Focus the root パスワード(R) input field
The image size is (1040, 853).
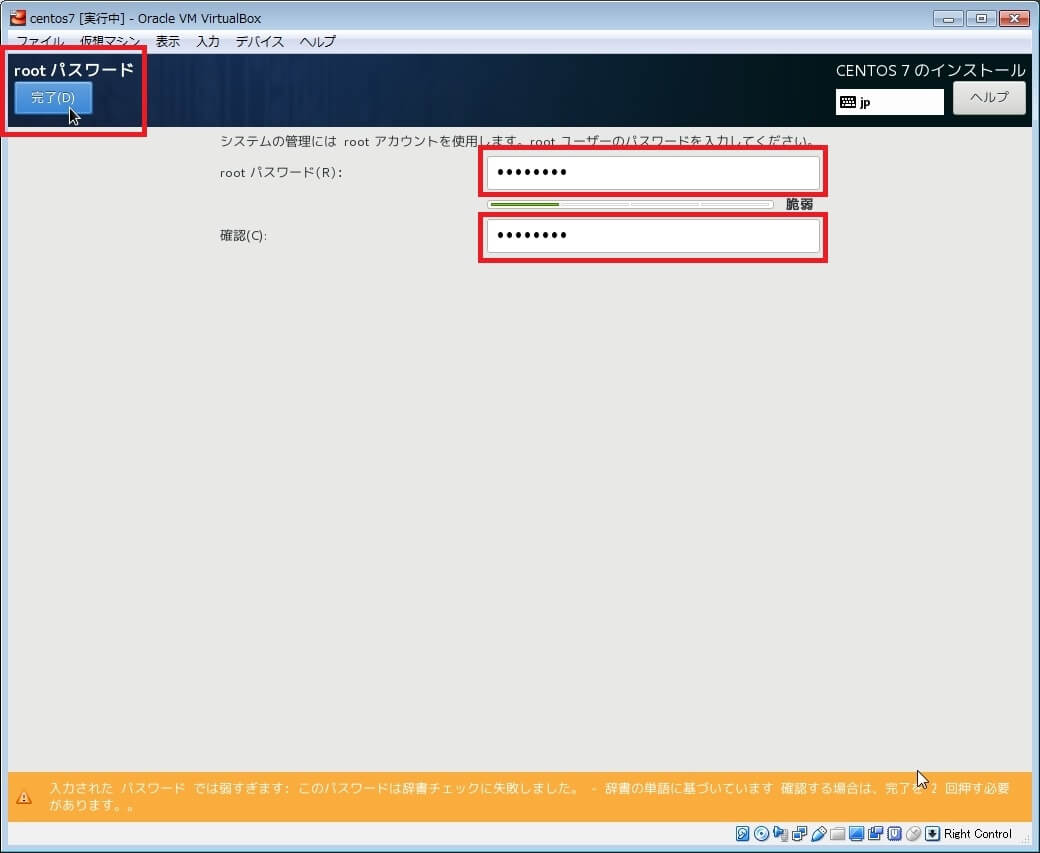coord(653,173)
